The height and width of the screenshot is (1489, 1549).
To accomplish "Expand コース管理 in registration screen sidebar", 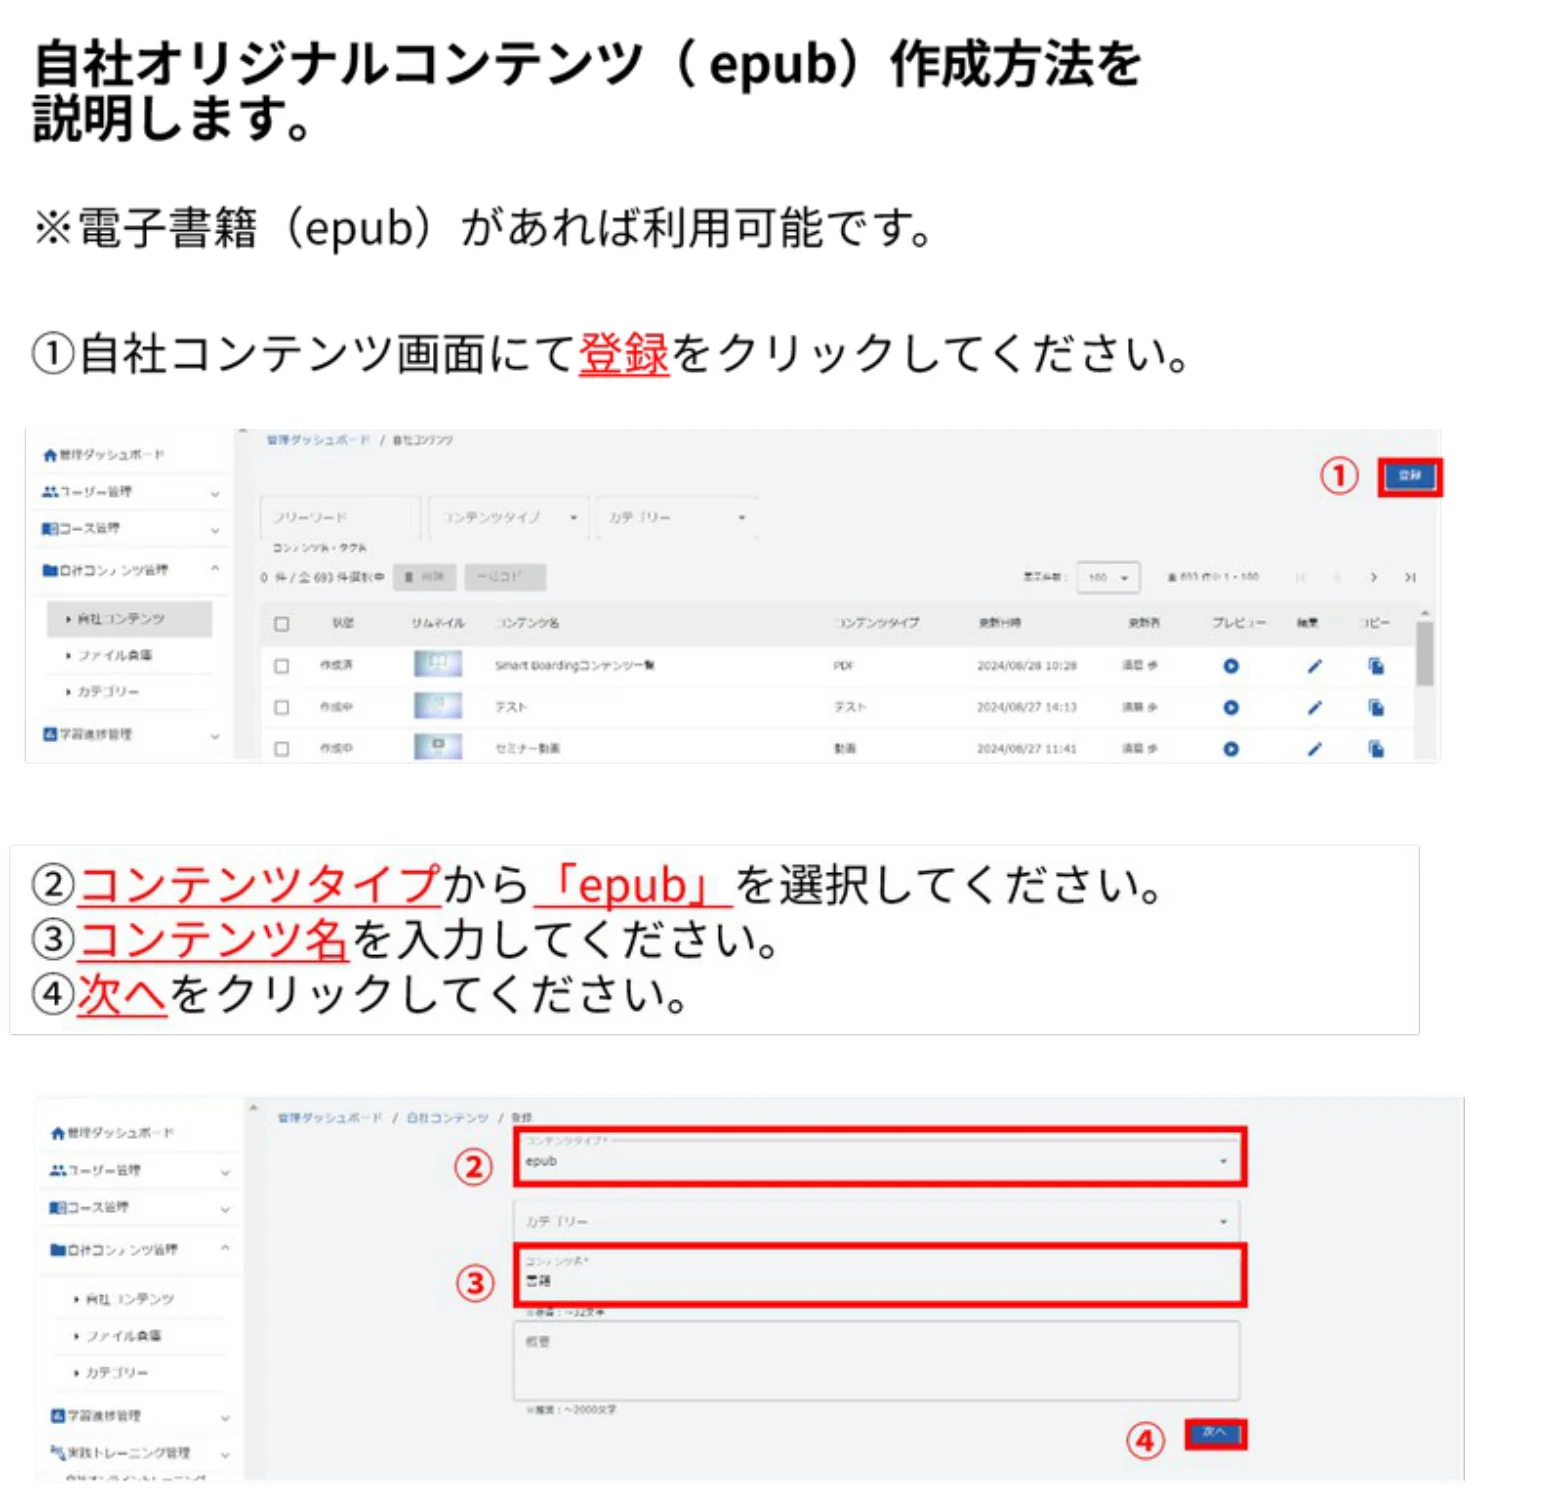I will pos(139,1207).
